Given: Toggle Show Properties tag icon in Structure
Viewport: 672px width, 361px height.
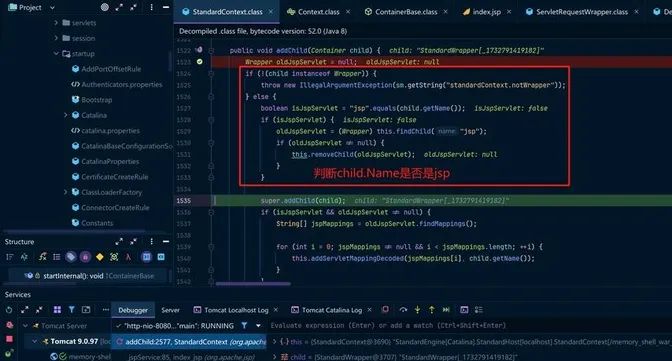Looking at the screenshot, I should pos(71,257).
